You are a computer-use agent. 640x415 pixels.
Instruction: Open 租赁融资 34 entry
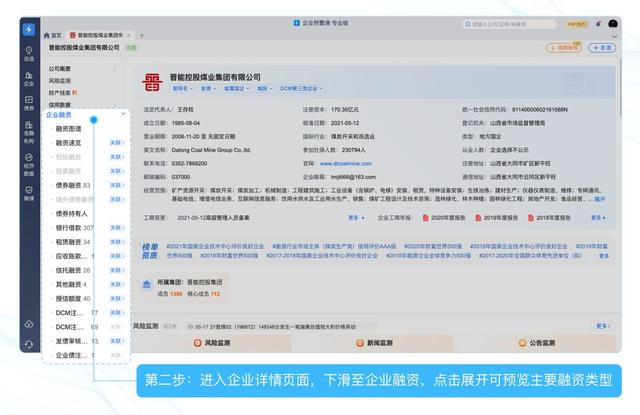(73, 242)
